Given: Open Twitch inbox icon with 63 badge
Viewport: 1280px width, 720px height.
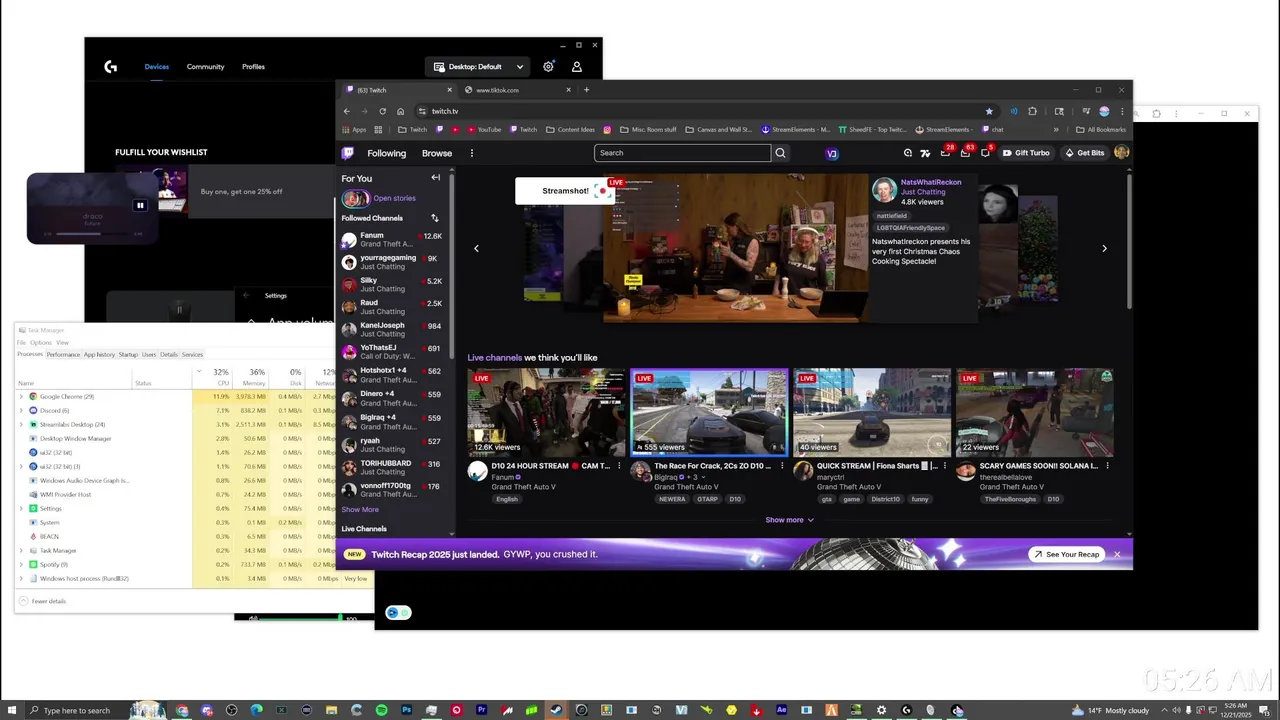Looking at the screenshot, I should point(965,153).
